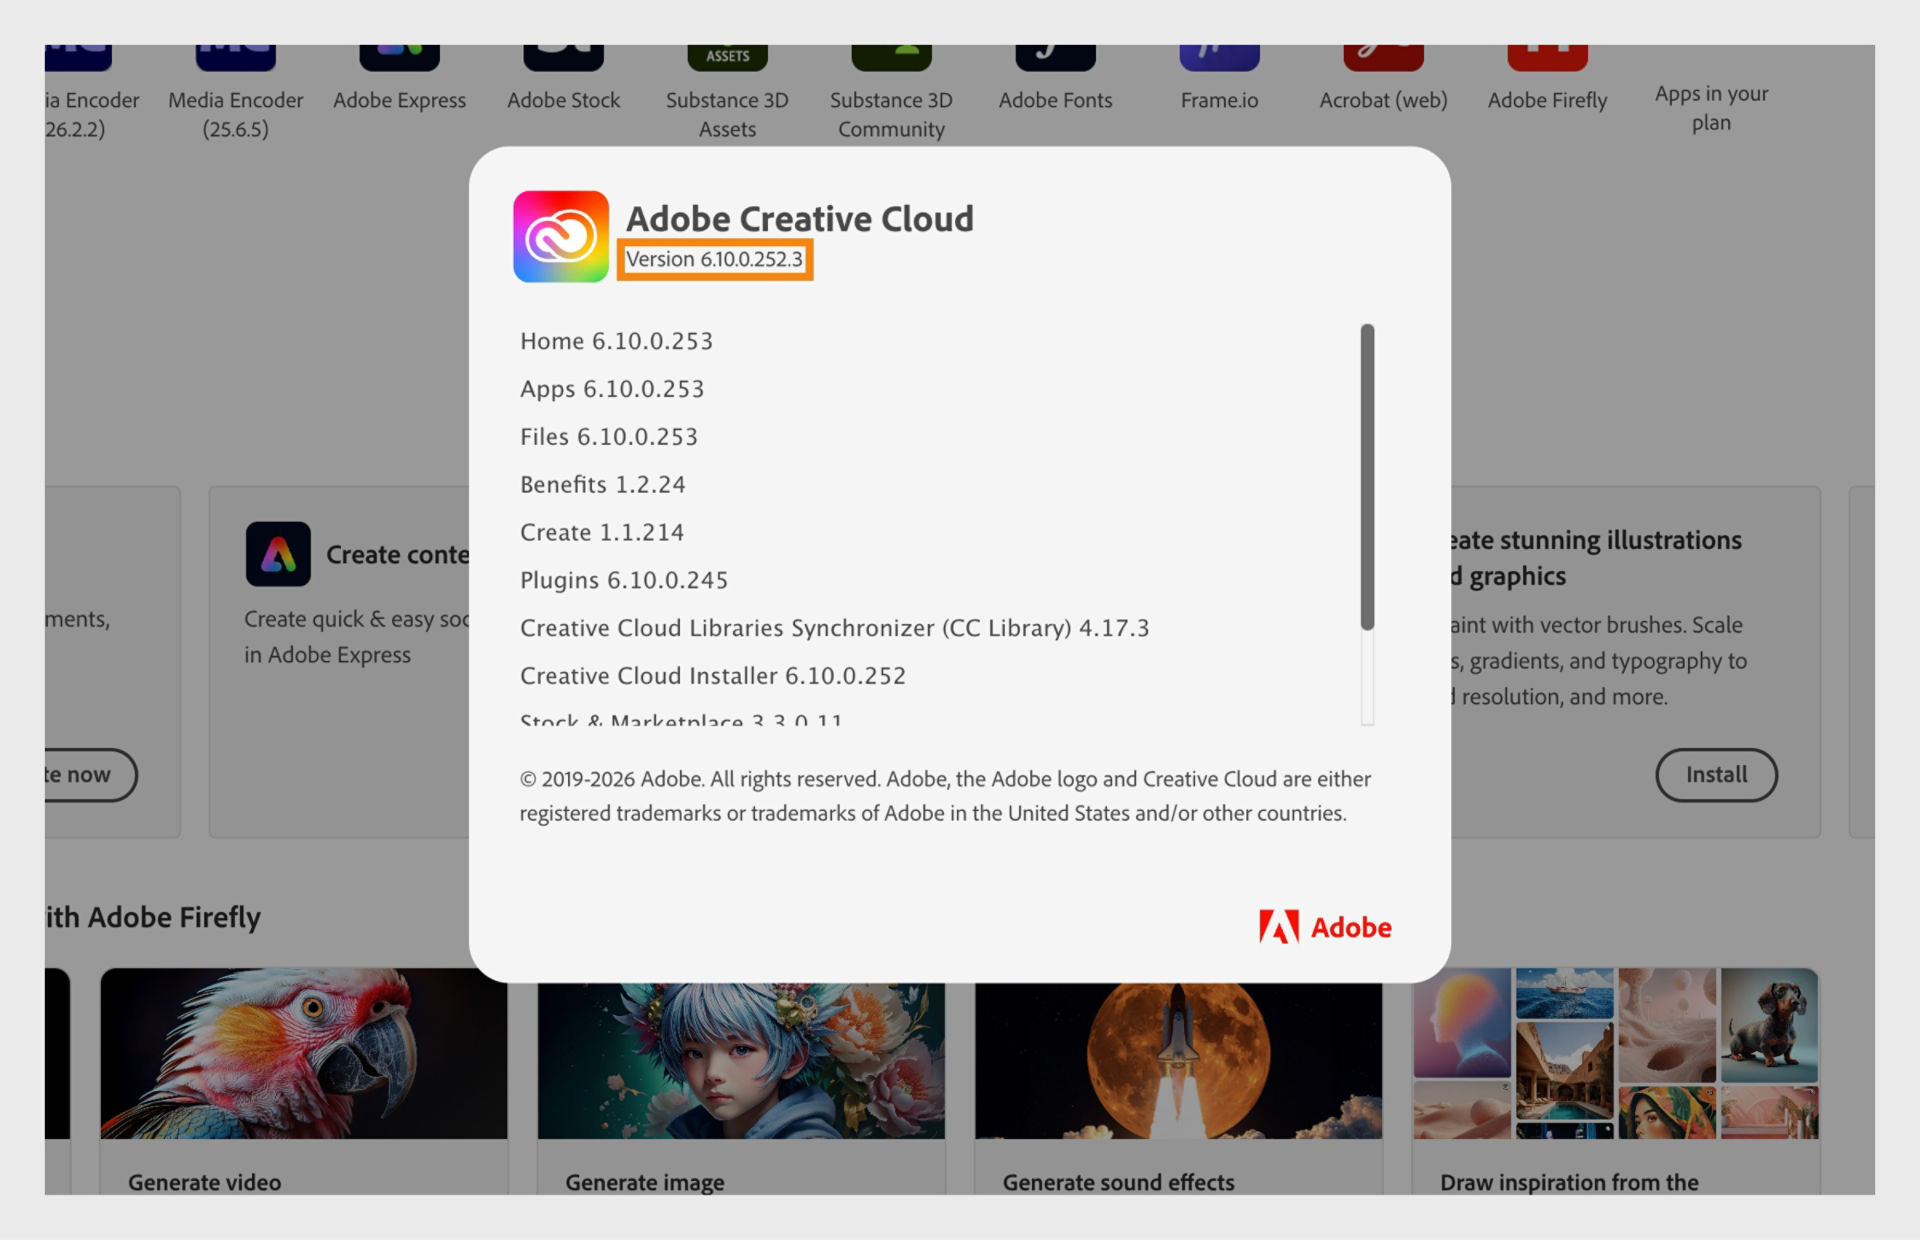The height and width of the screenshot is (1240, 1920).
Task: Select the Home 6.10.0.253 row
Action: (x=617, y=341)
